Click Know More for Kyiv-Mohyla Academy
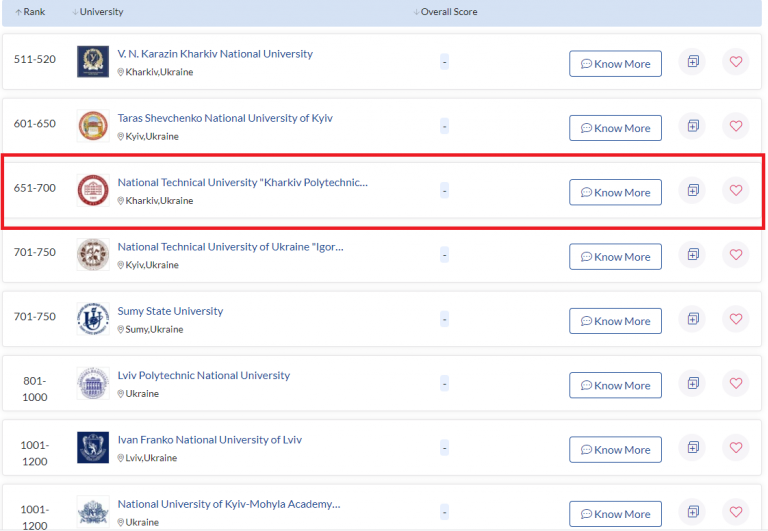 click(615, 514)
